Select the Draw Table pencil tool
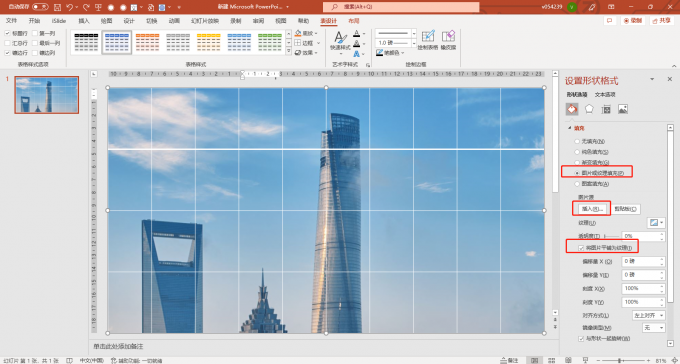Image resolution: width=680 pixels, height=364 pixels. coord(428,40)
